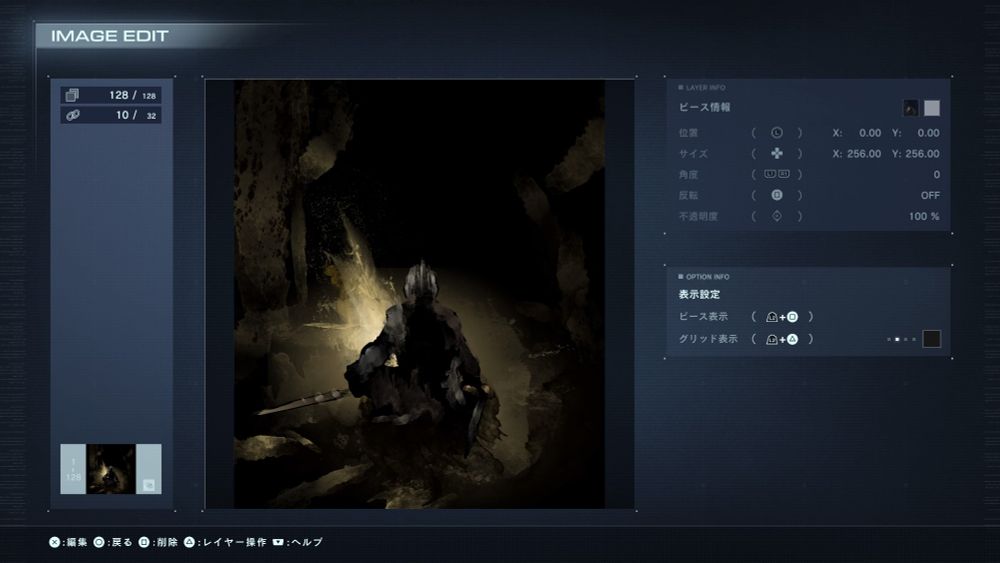
Task: Click the IMAGE EDIT title
Action: click(109, 36)
